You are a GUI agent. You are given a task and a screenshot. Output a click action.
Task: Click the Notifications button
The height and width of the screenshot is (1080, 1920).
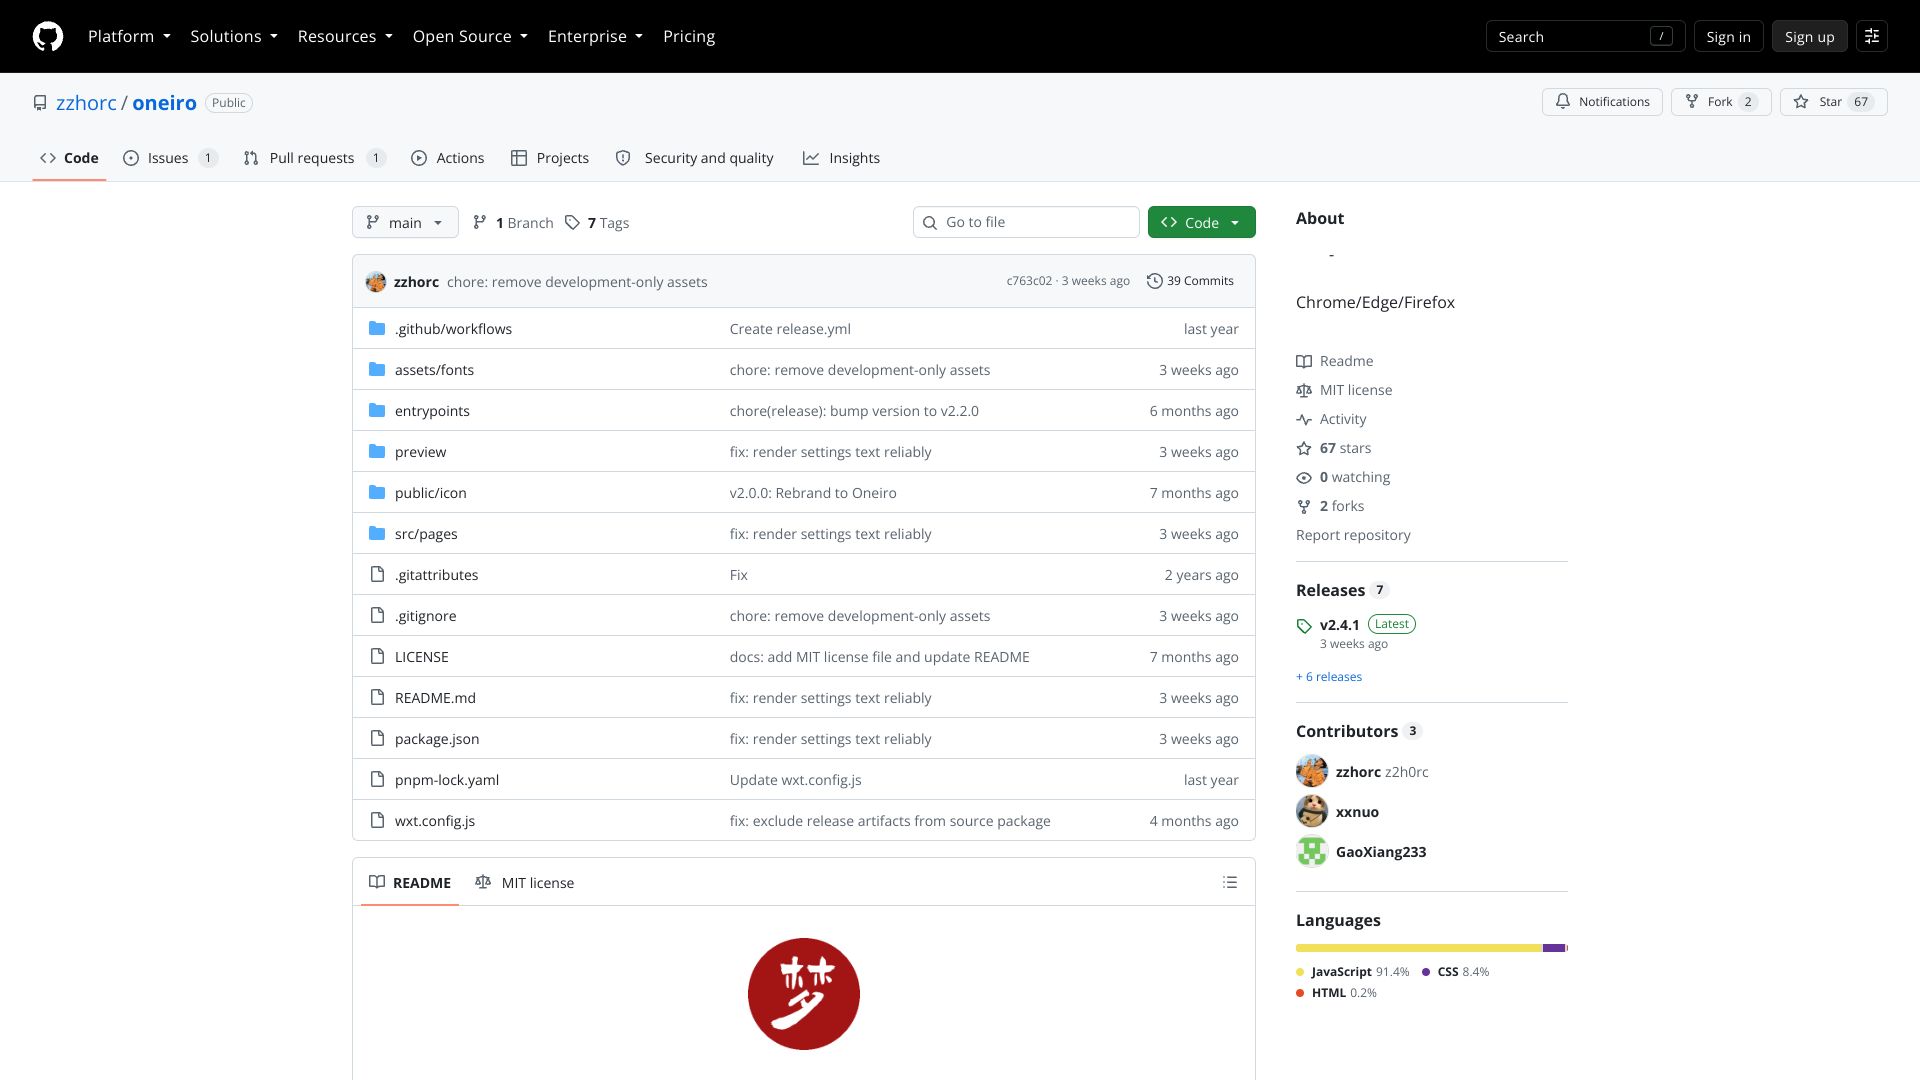pyautogui.click(x=1602, y=102)
